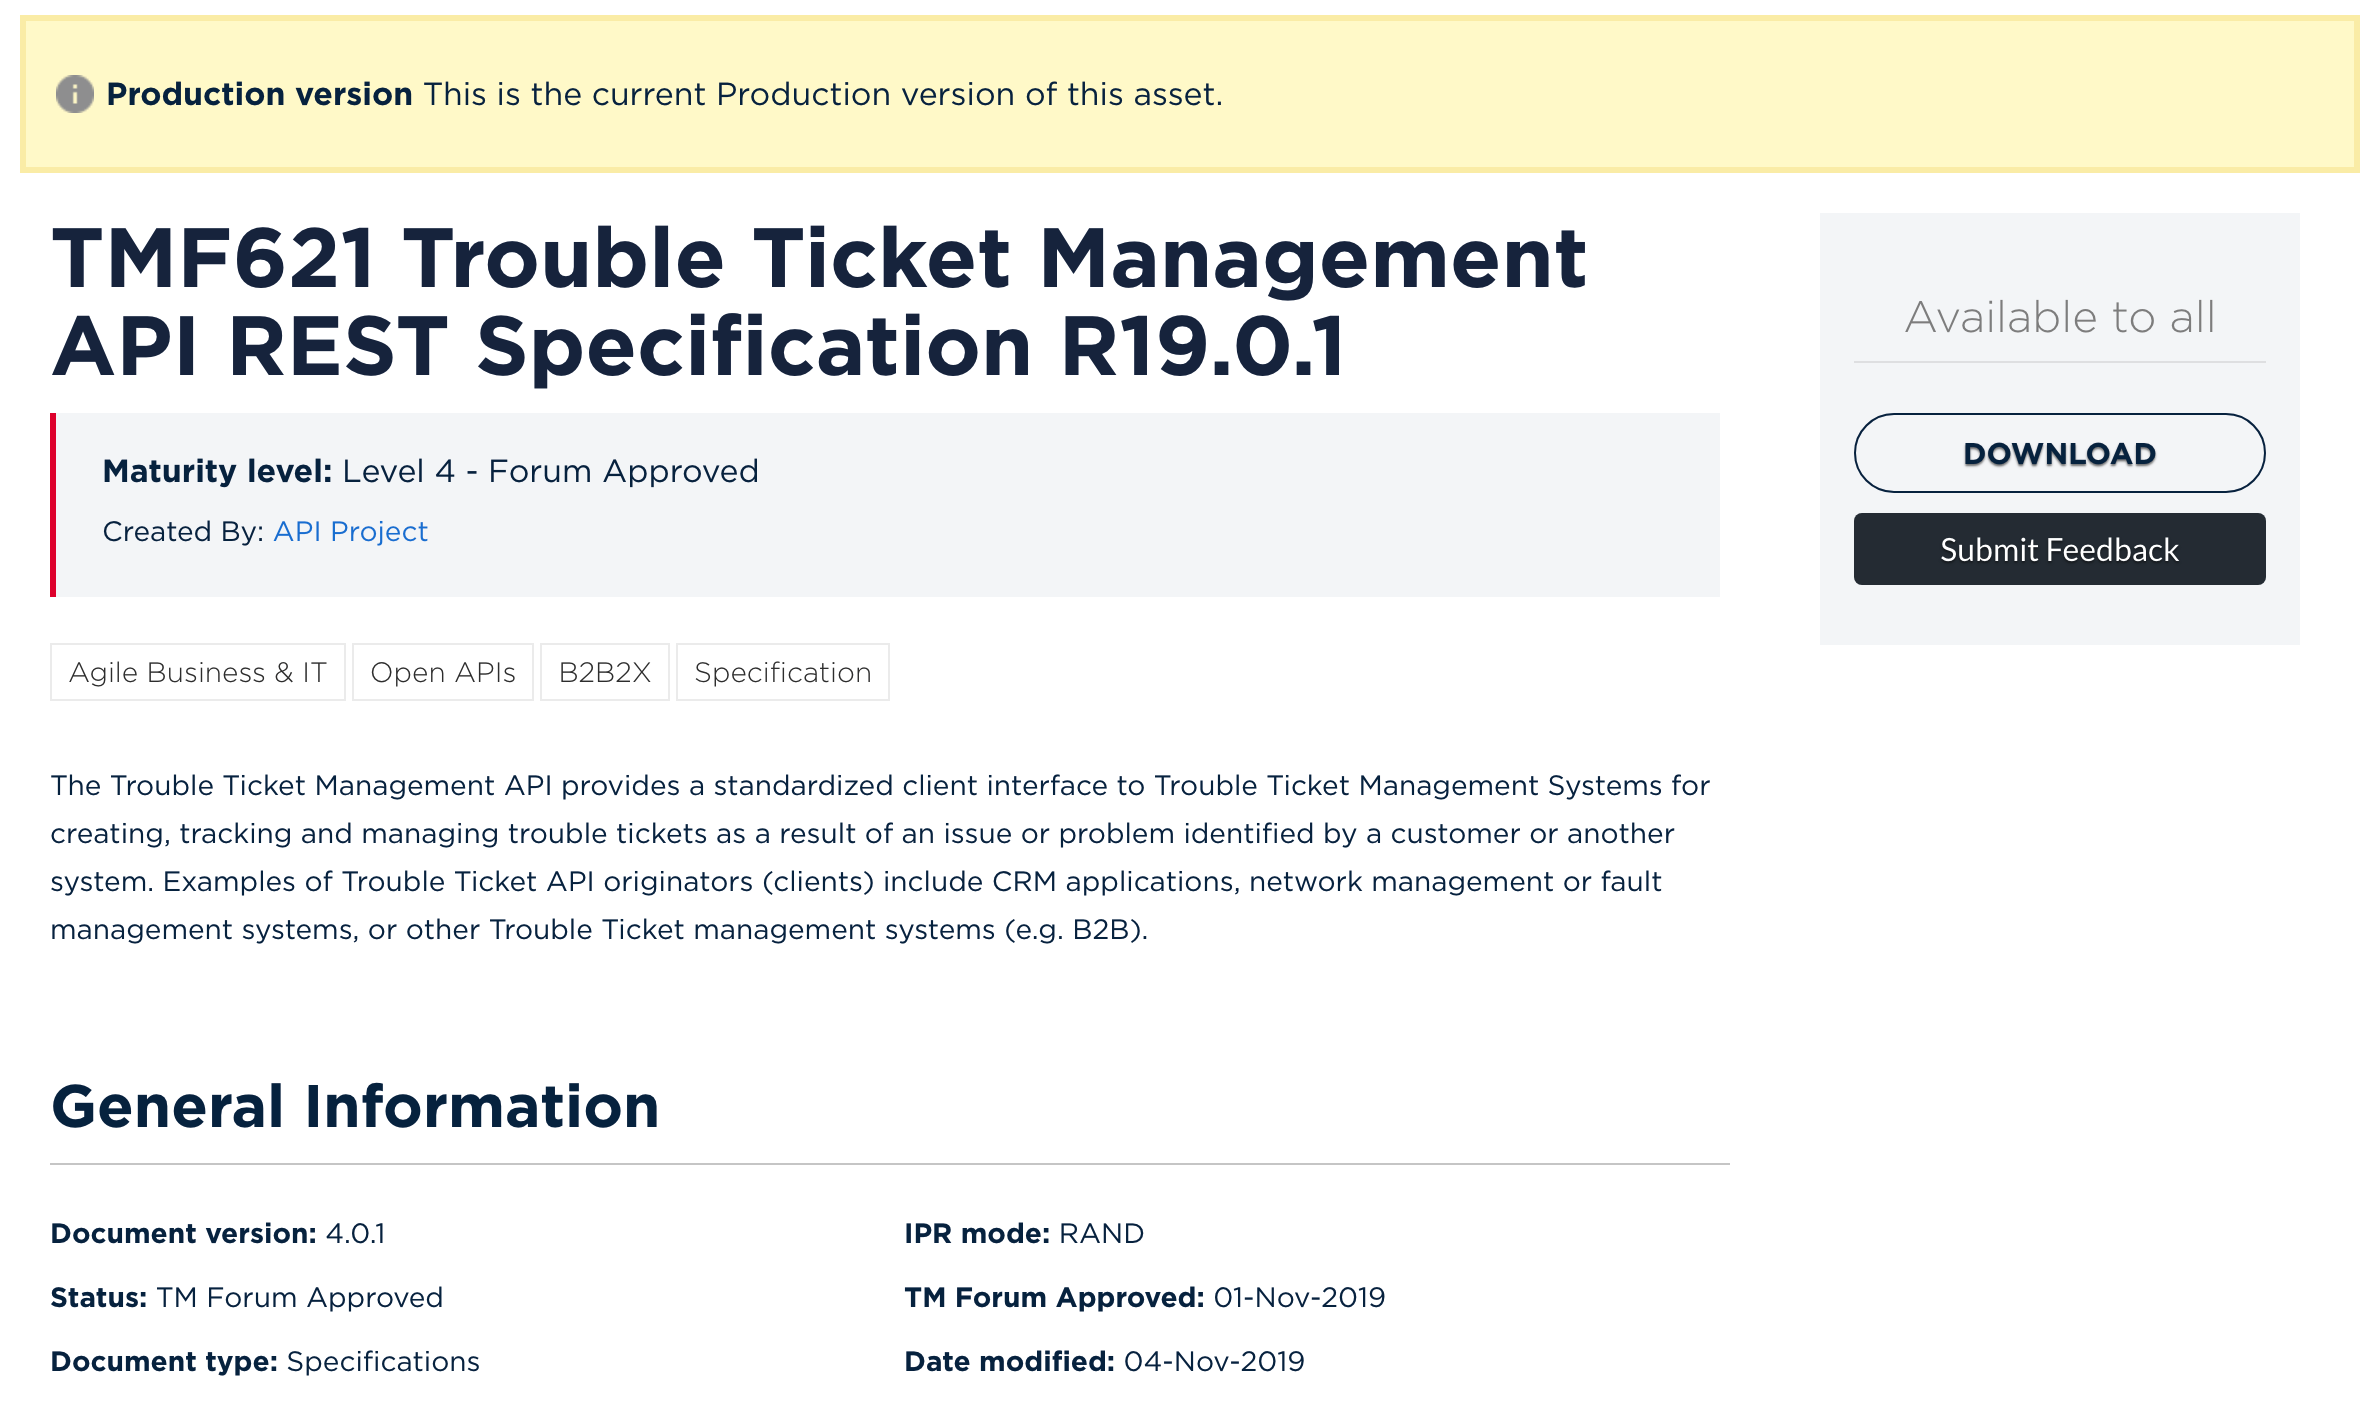This screenshot has height=1406, width=2380.
Task: Select the B2B2X tag
Action: click(x=605, y=672)
